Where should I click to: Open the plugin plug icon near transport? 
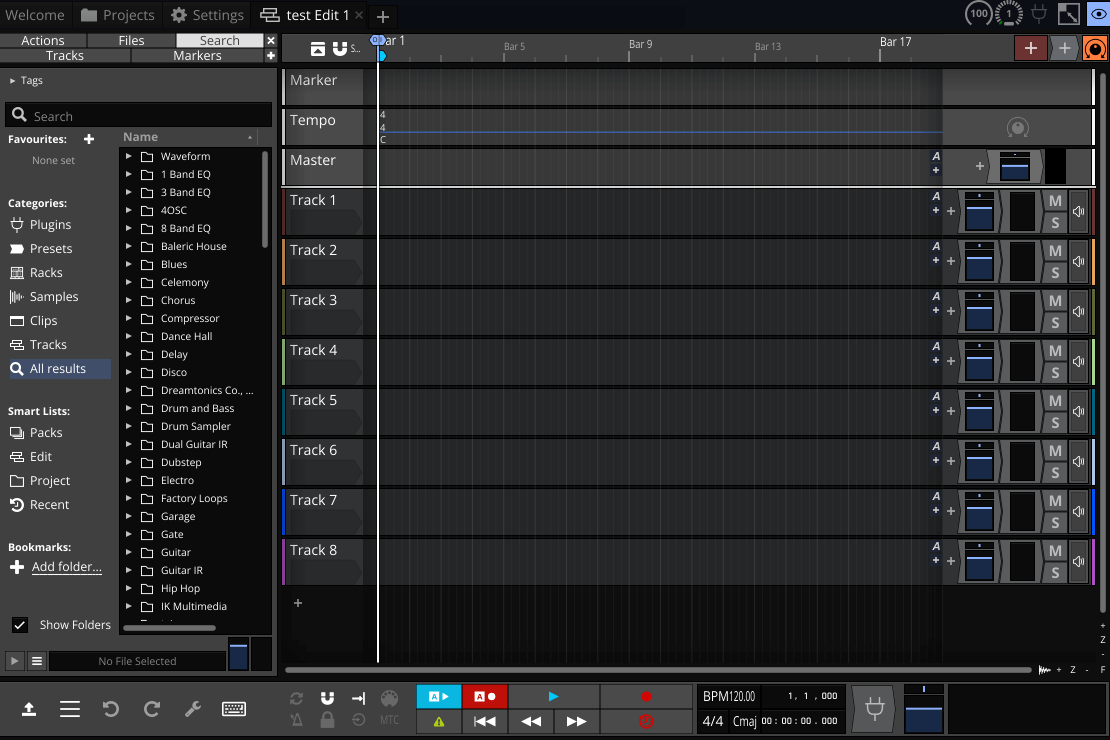875,709
